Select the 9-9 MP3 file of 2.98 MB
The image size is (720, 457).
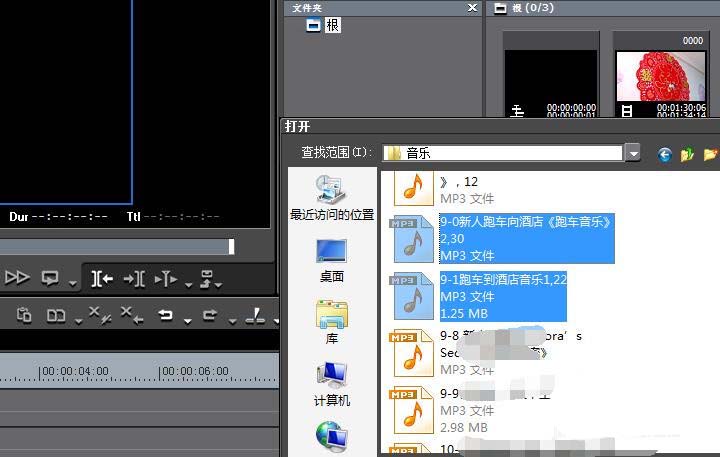(470, 410)
